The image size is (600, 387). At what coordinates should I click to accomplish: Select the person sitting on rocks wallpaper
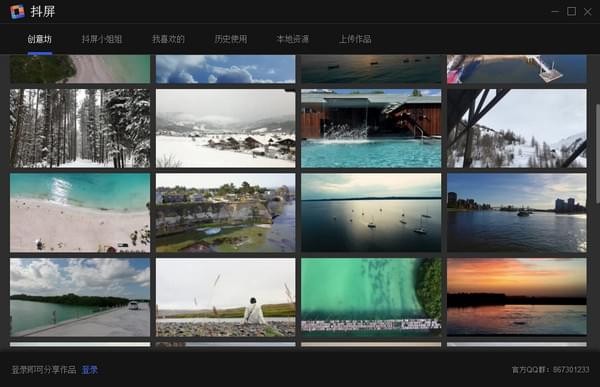[226, 297]
